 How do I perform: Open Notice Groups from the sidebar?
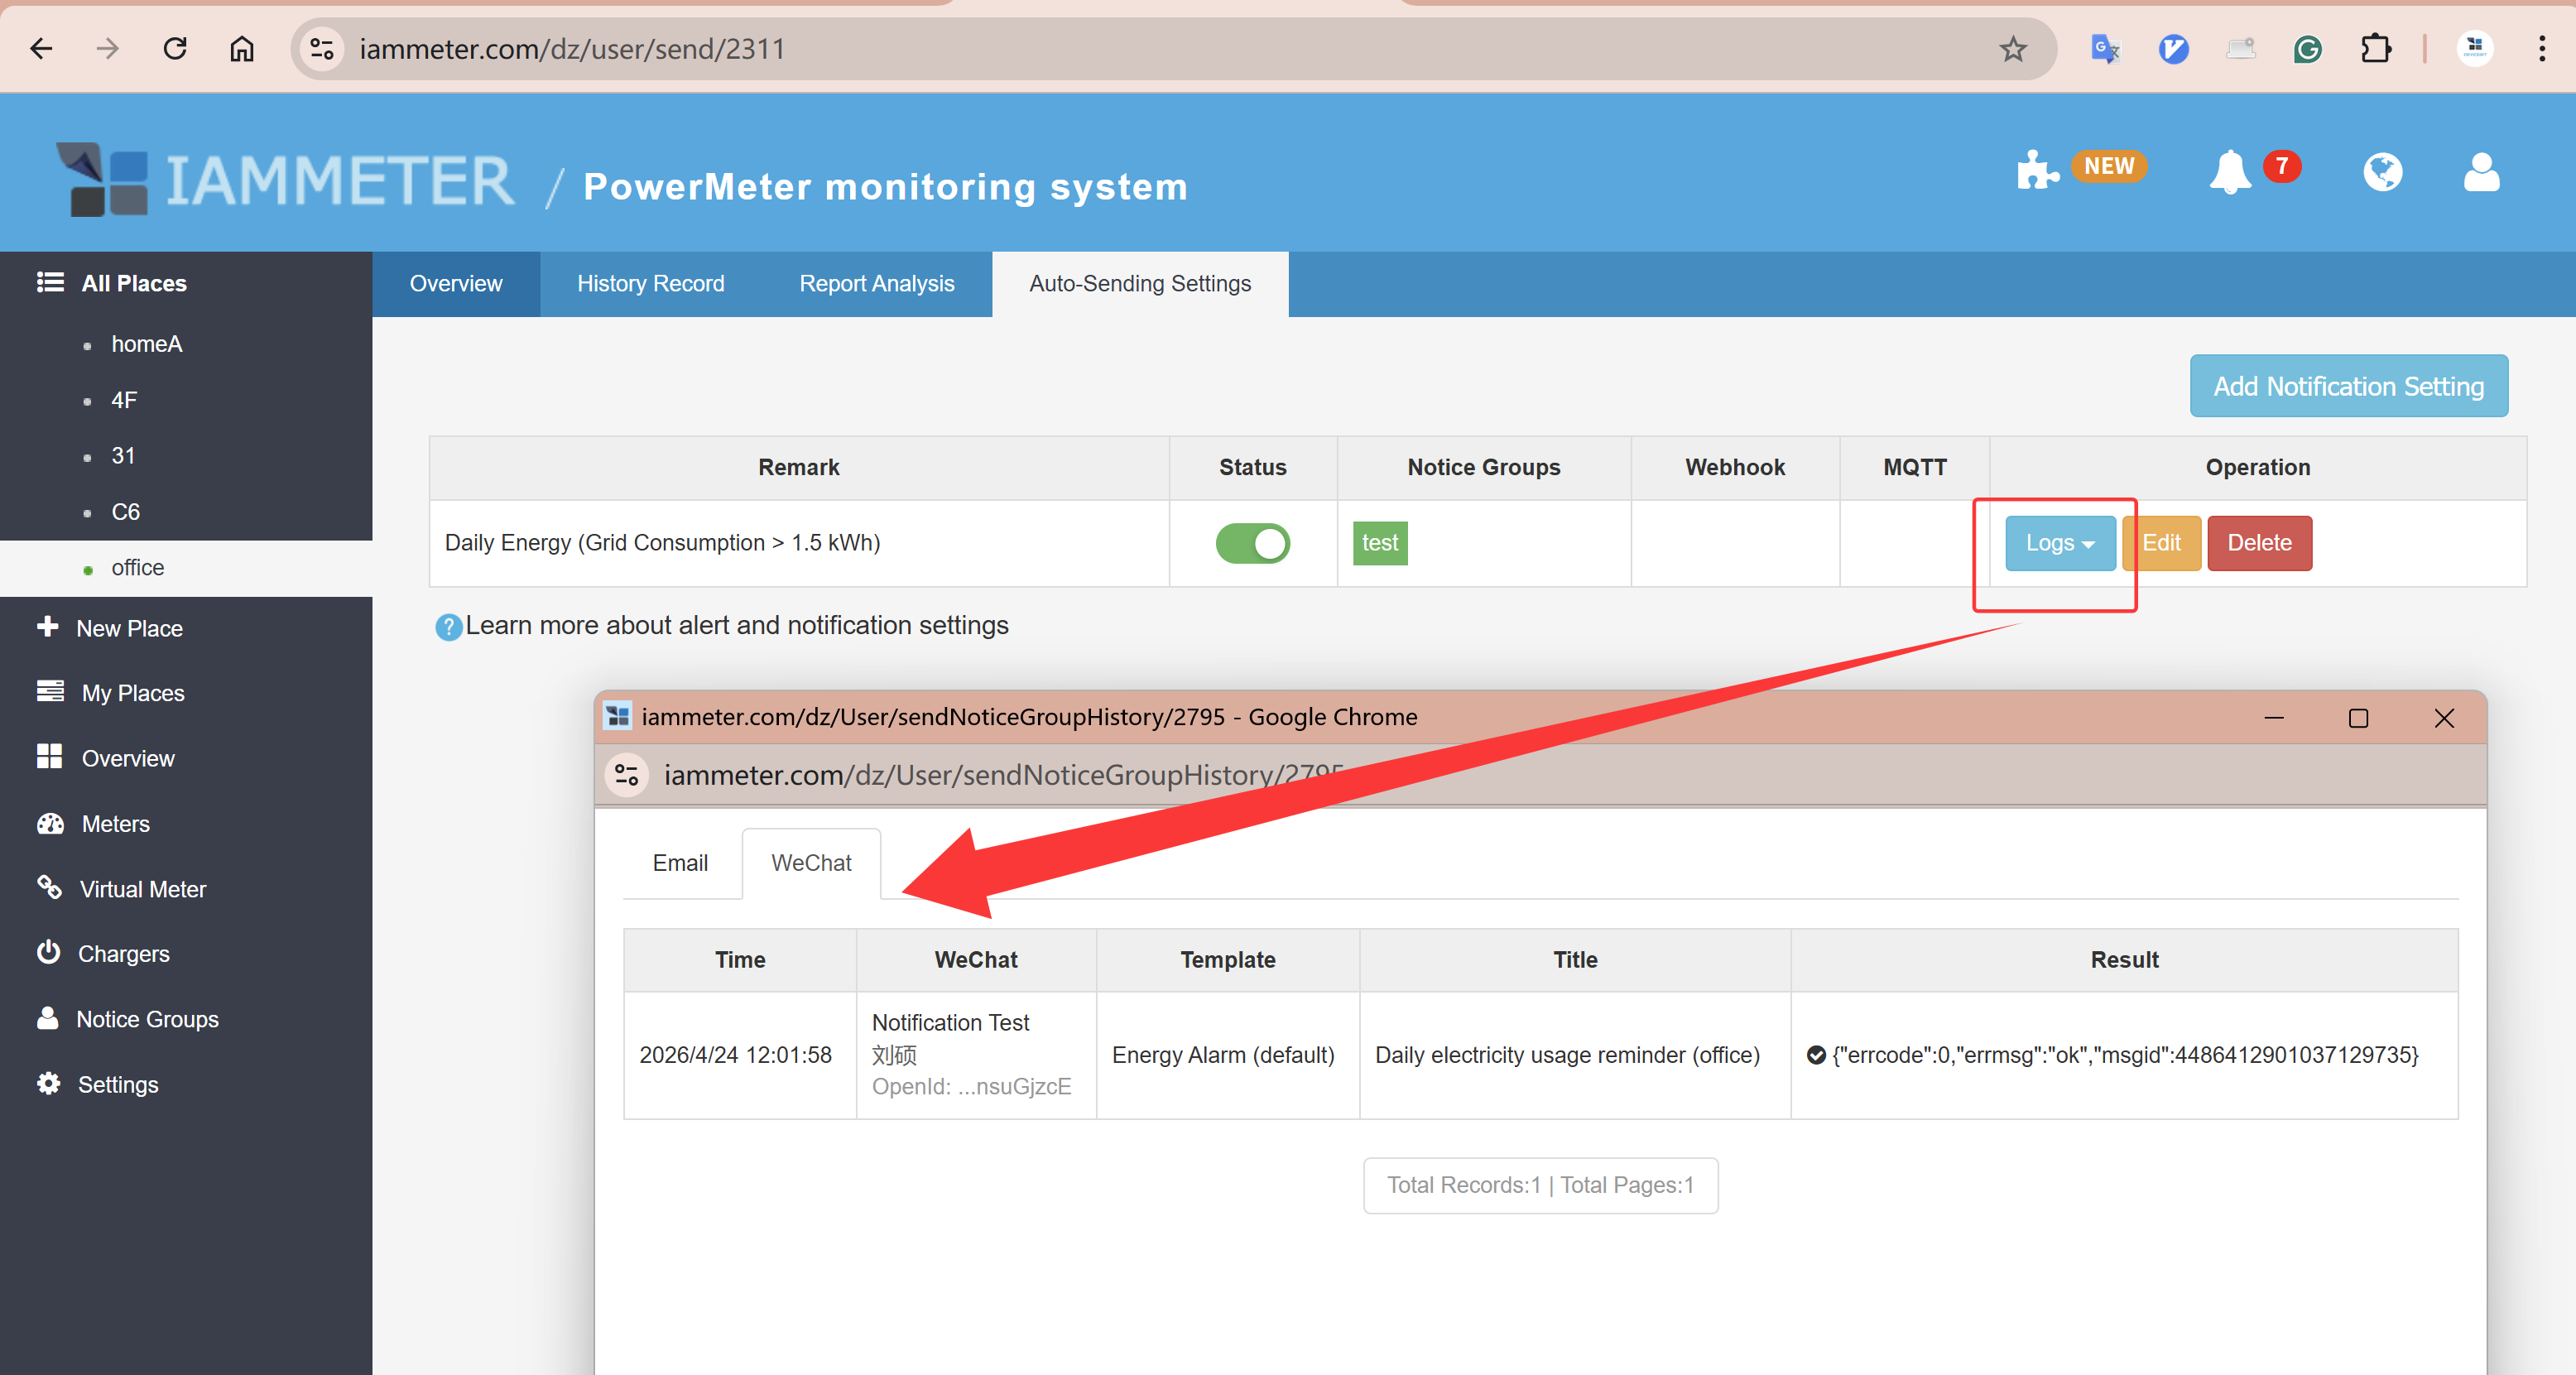[147, 1018]
